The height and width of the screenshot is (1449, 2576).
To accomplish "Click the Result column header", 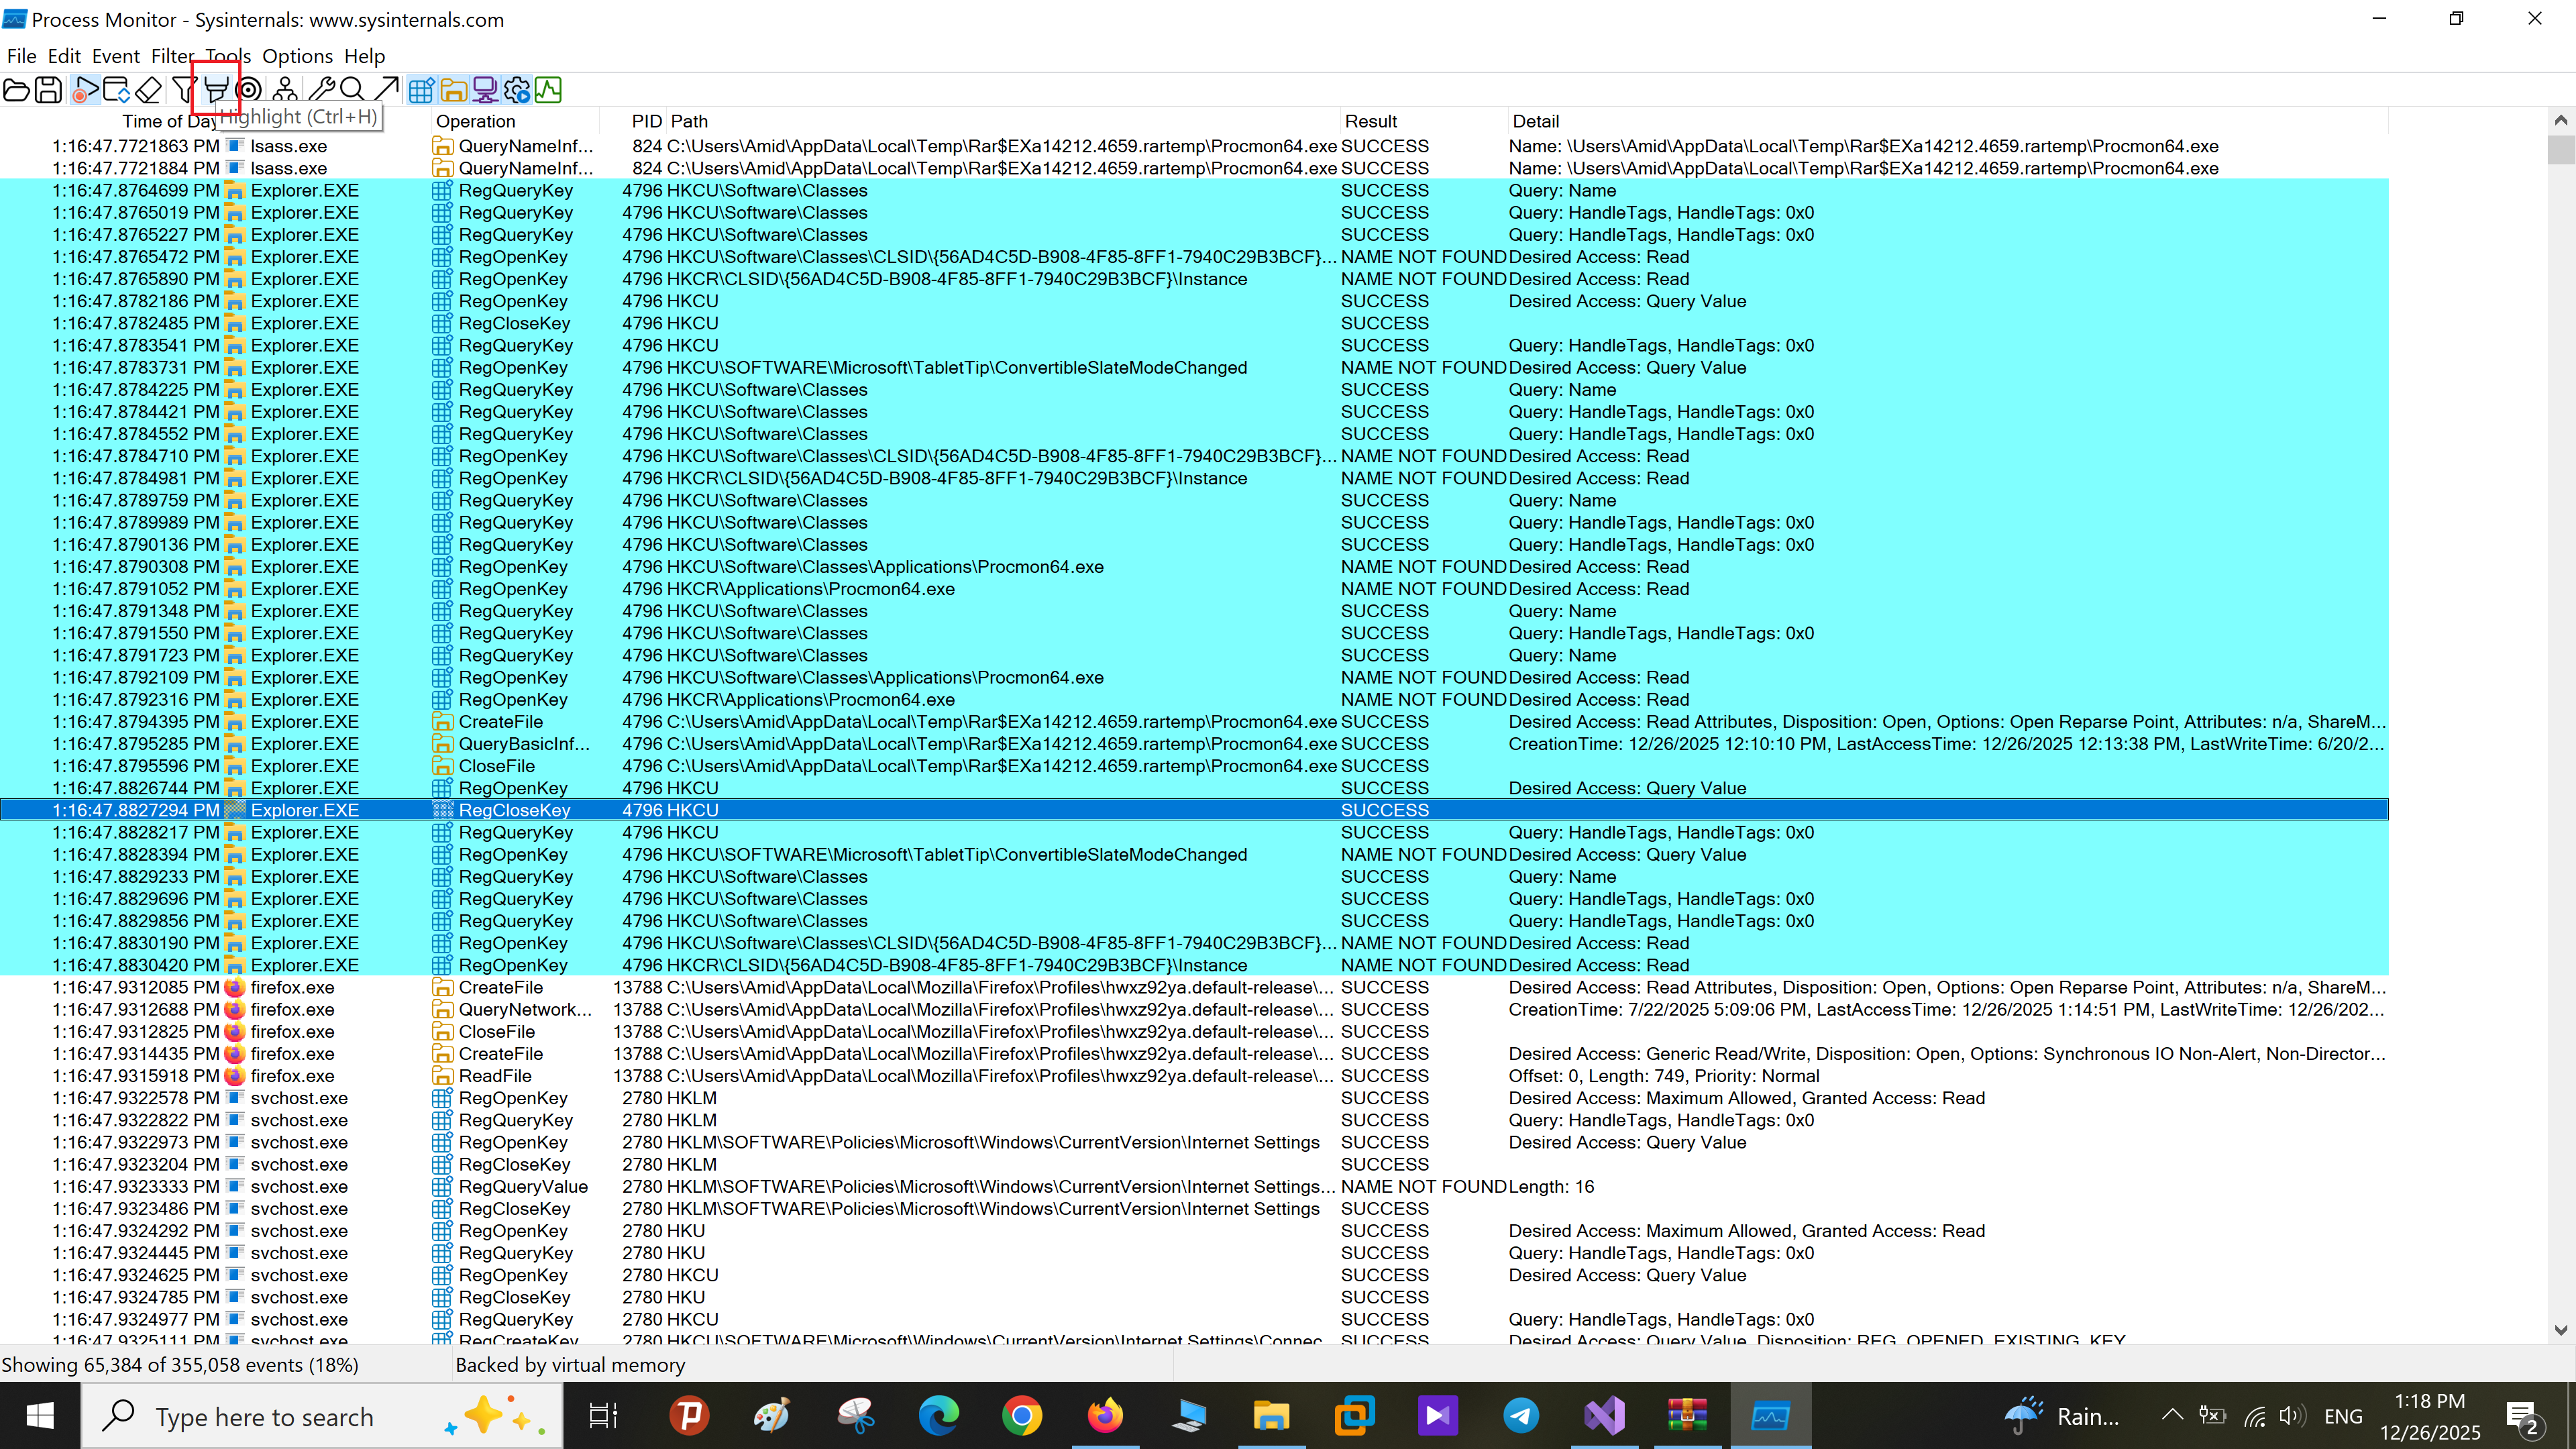I will tap(1370, 121).
